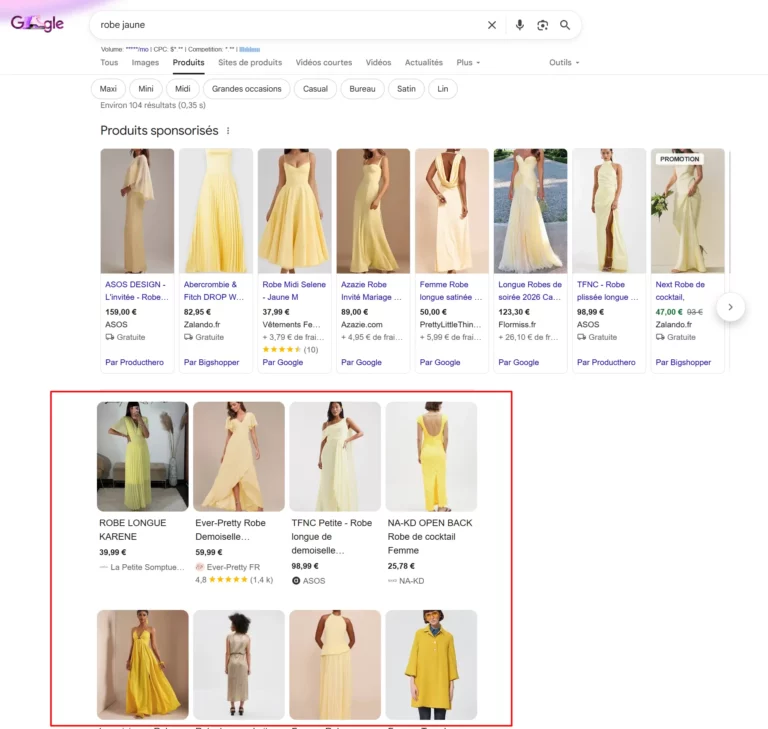Image resolution: width=768 pixels, height=729 pixels.
Task: Open the mustard yellow tunic coat image
Action: (431, 665)
